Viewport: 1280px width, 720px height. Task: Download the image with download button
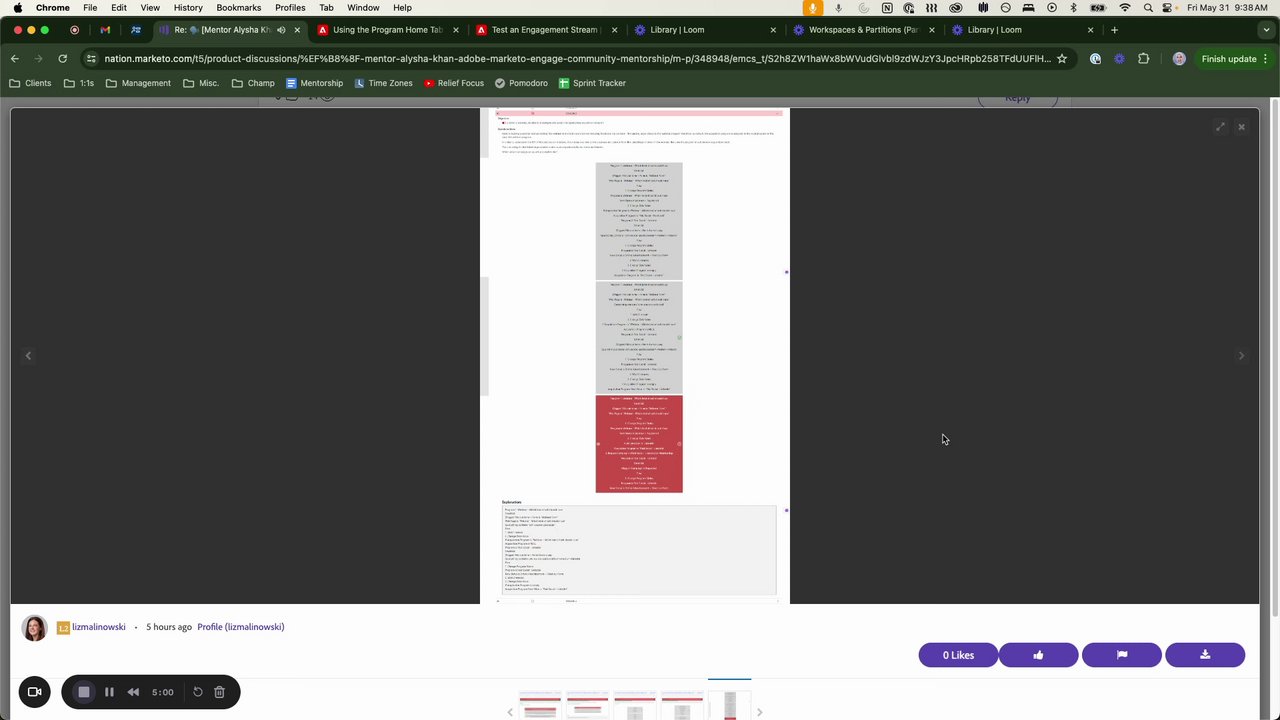coord(1205,655)
